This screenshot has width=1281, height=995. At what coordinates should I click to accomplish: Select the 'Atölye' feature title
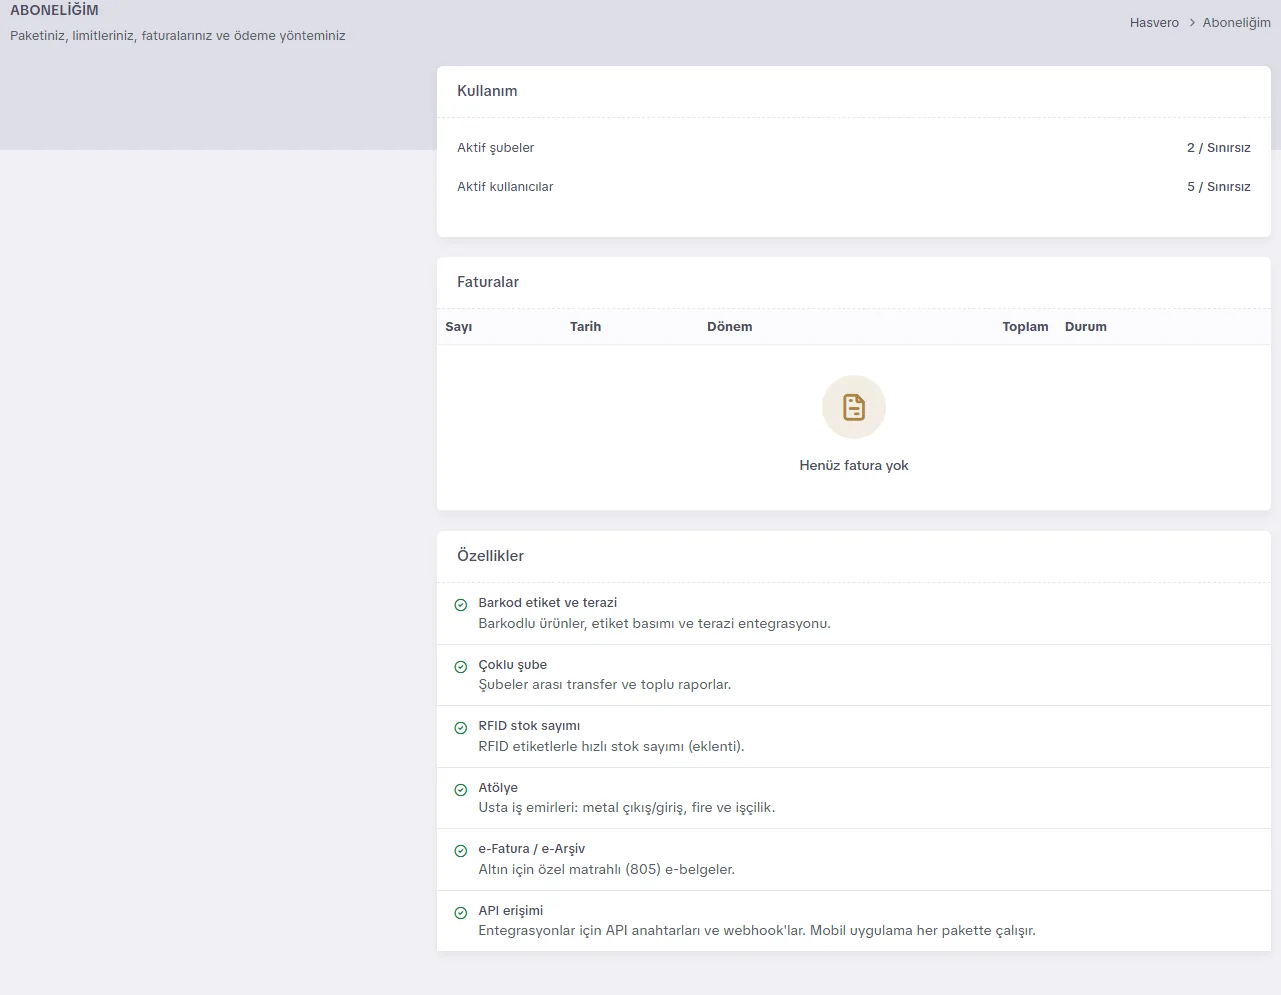coord(498,788)
